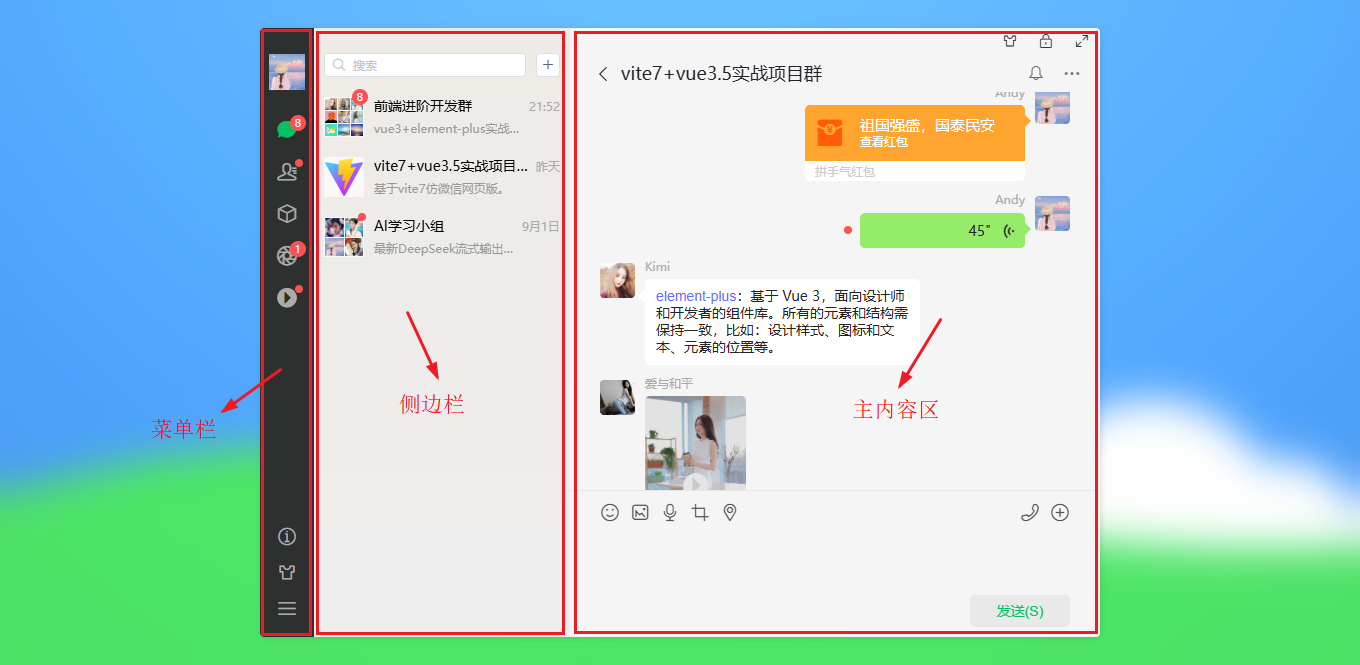Viewport: 1360px width, 665px height.
Task: Toggle the notification bell in the chat header
Action: coord(1036,73)
